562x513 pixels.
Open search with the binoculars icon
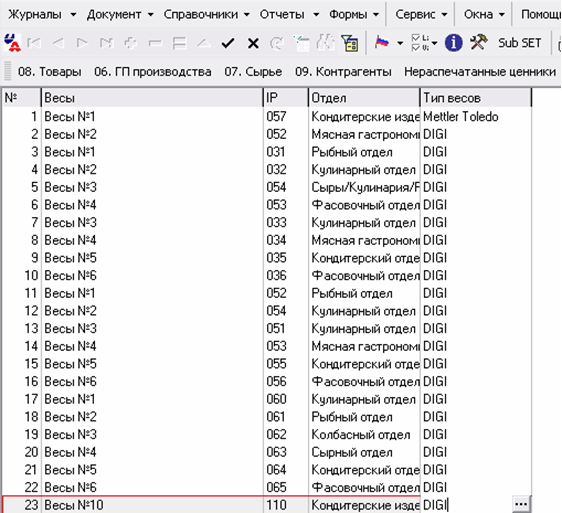tap(325, 43)
